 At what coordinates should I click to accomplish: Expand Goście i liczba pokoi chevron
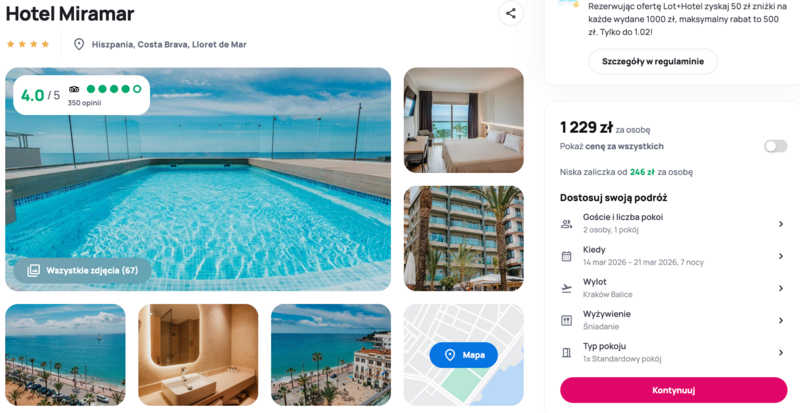[781, 224]
